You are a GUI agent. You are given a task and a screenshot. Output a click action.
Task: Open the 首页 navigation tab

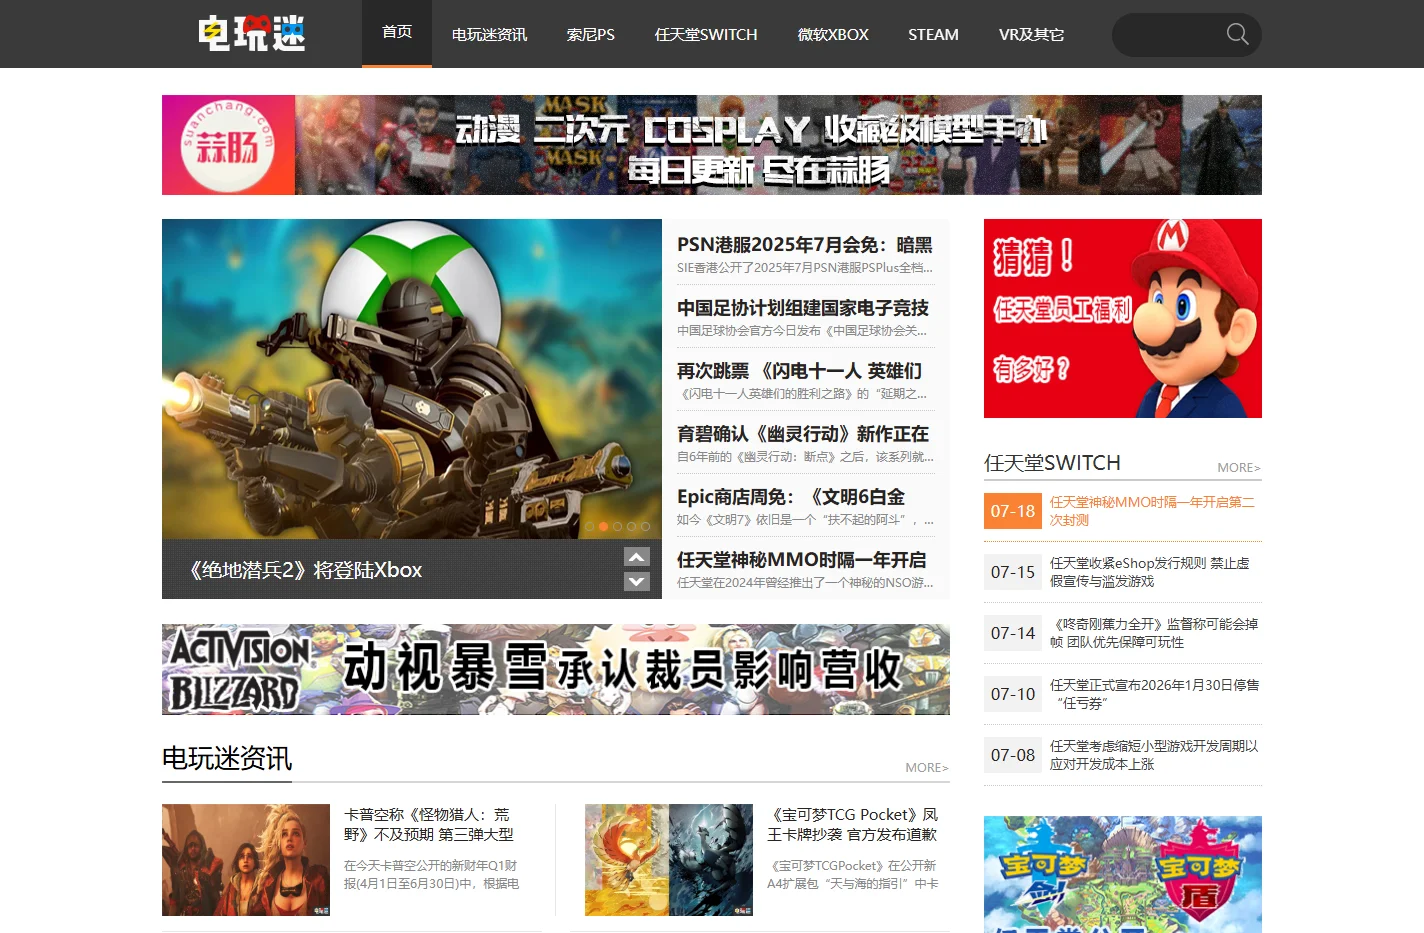coord(397,33)
